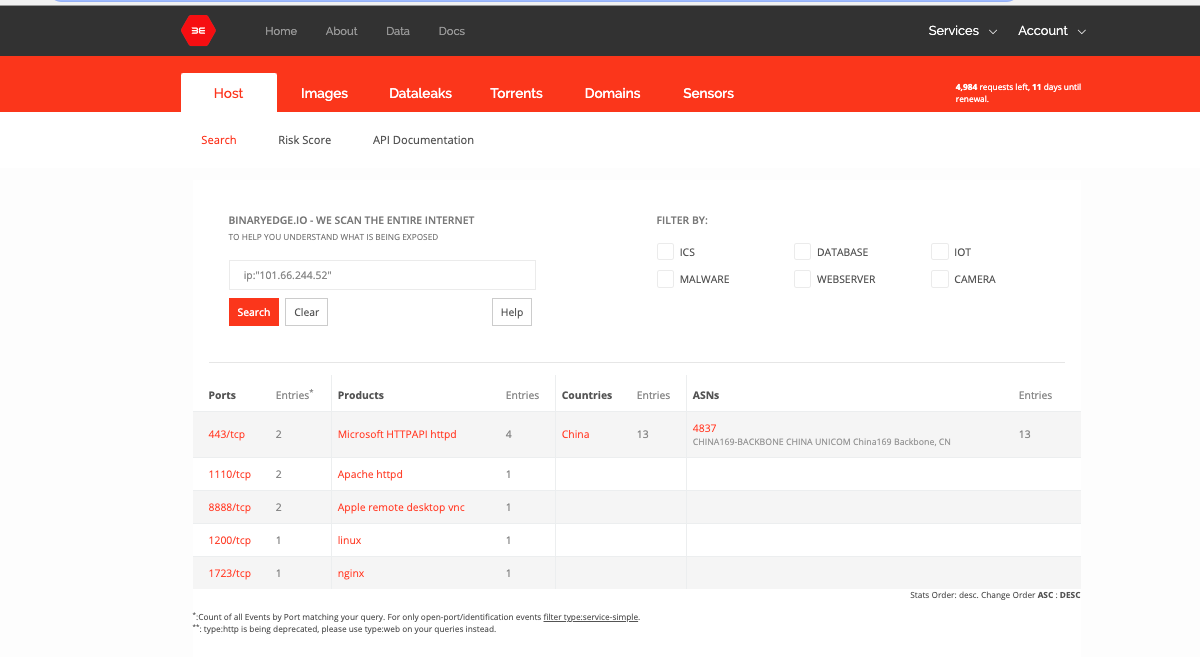Filter by port 1200/tcp
The height and width of the screenshot is (657, 1200).
pos(230,540)
